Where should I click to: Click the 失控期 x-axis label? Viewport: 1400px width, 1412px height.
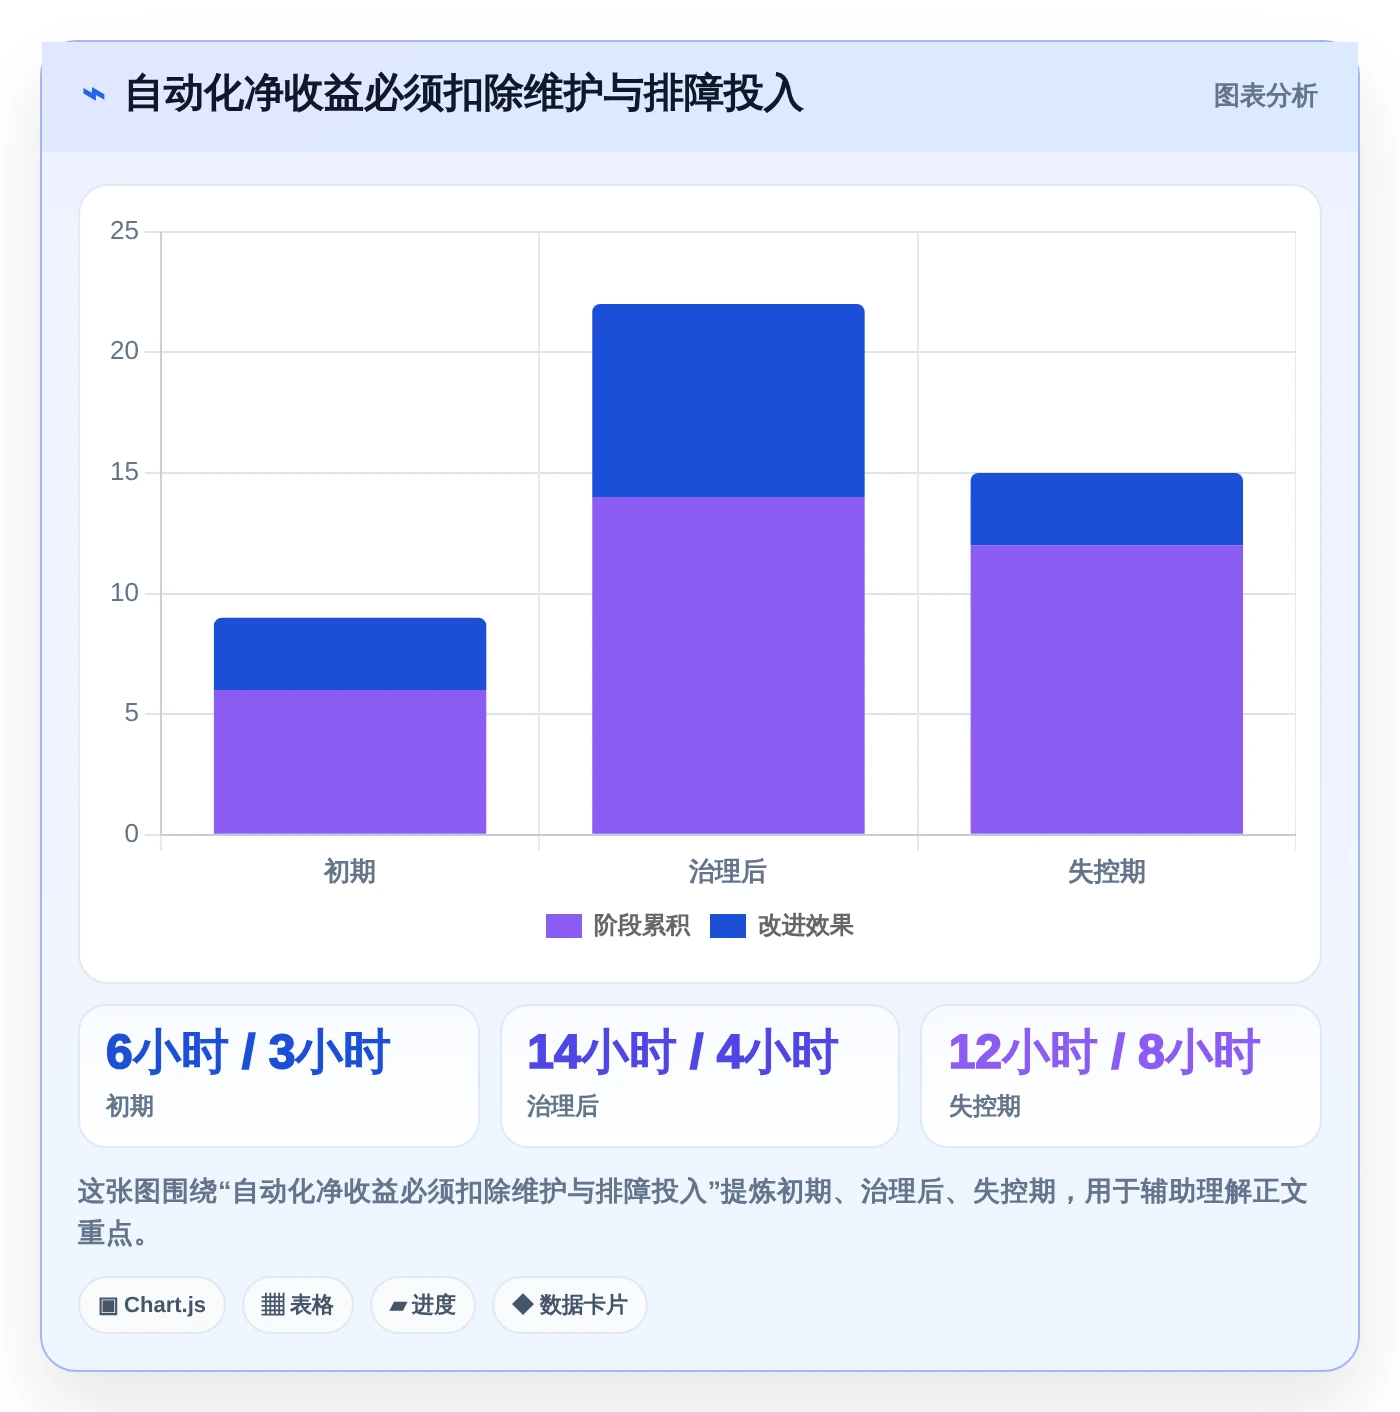click(x=1106, y=872)
